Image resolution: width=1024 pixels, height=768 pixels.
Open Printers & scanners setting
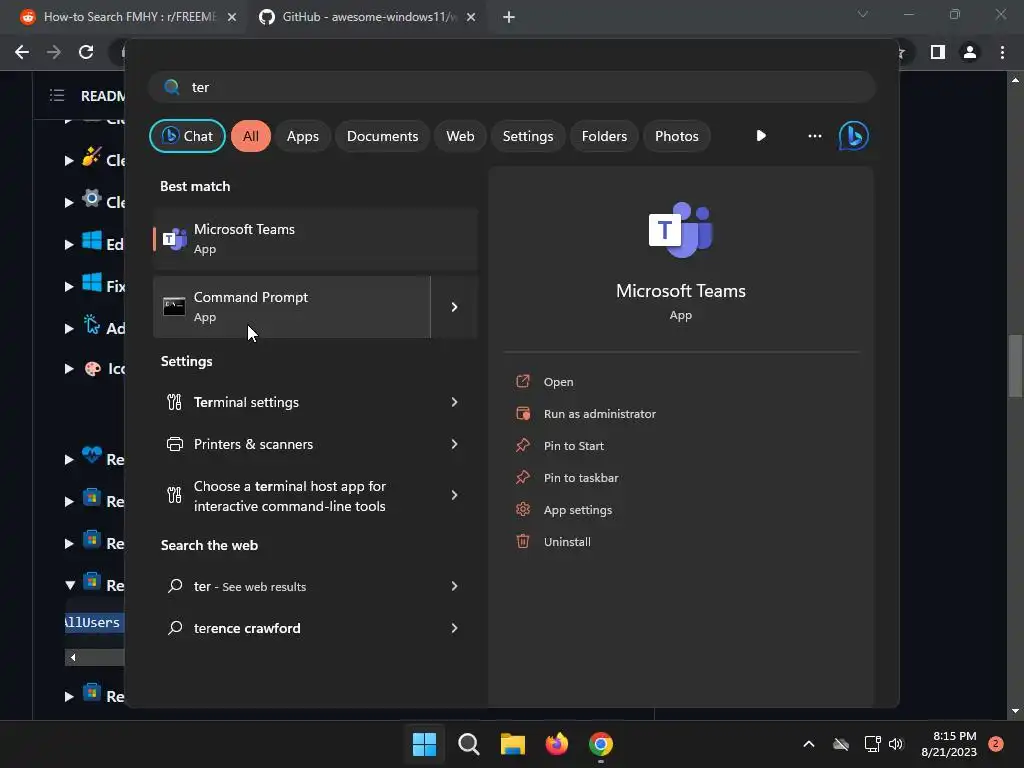point(253,444)
